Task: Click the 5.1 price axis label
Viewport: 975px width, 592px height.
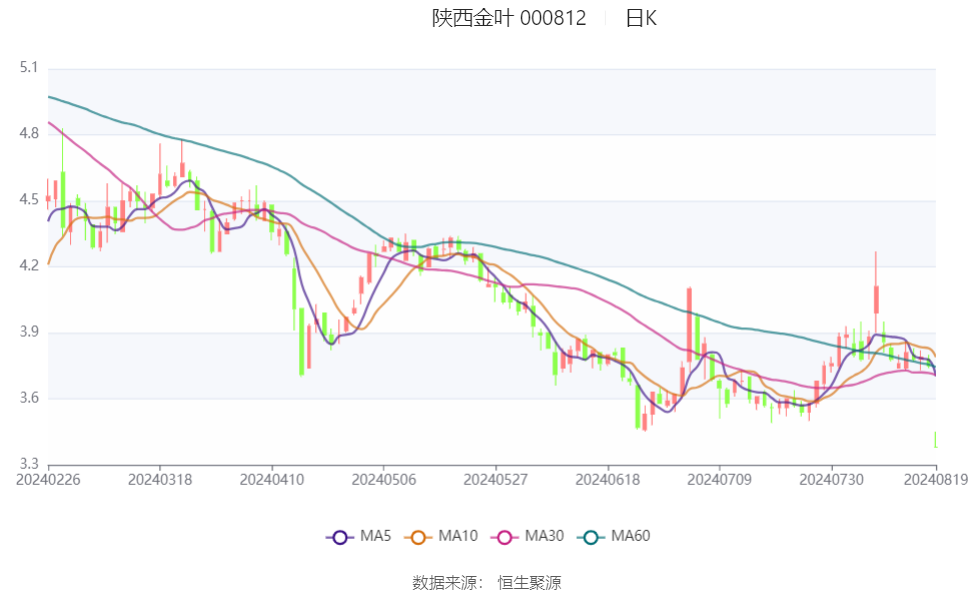Action: pyautogui.click(x=29, y=67)
